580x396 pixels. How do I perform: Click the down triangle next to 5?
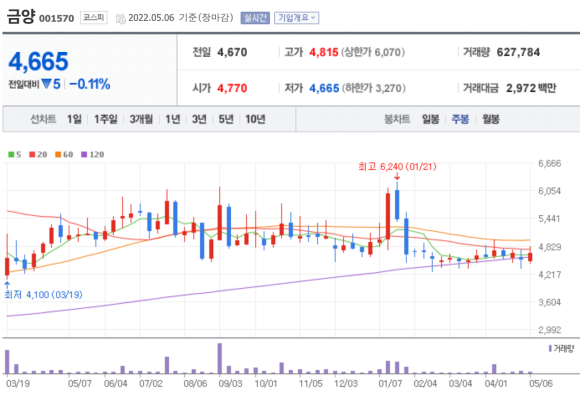[46, 84]
